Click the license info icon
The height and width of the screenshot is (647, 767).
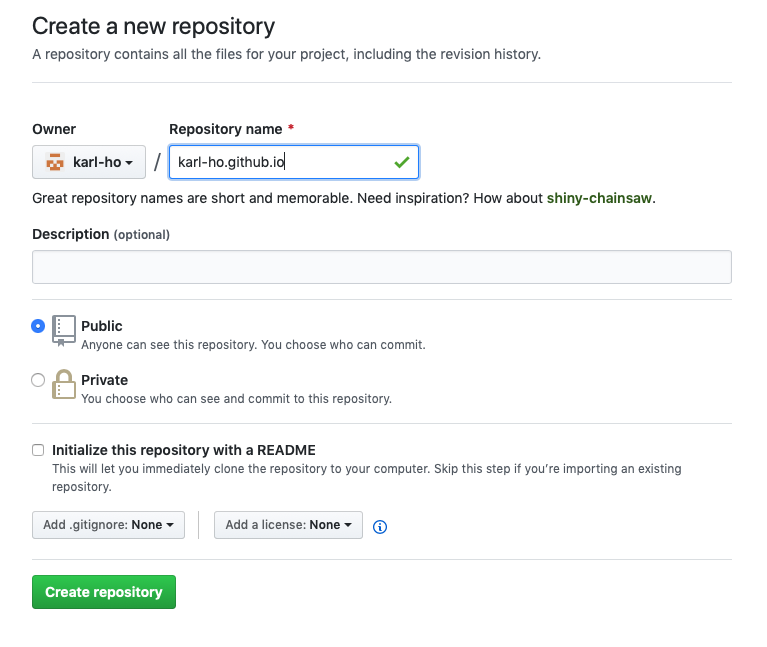[x=380, y=527]
